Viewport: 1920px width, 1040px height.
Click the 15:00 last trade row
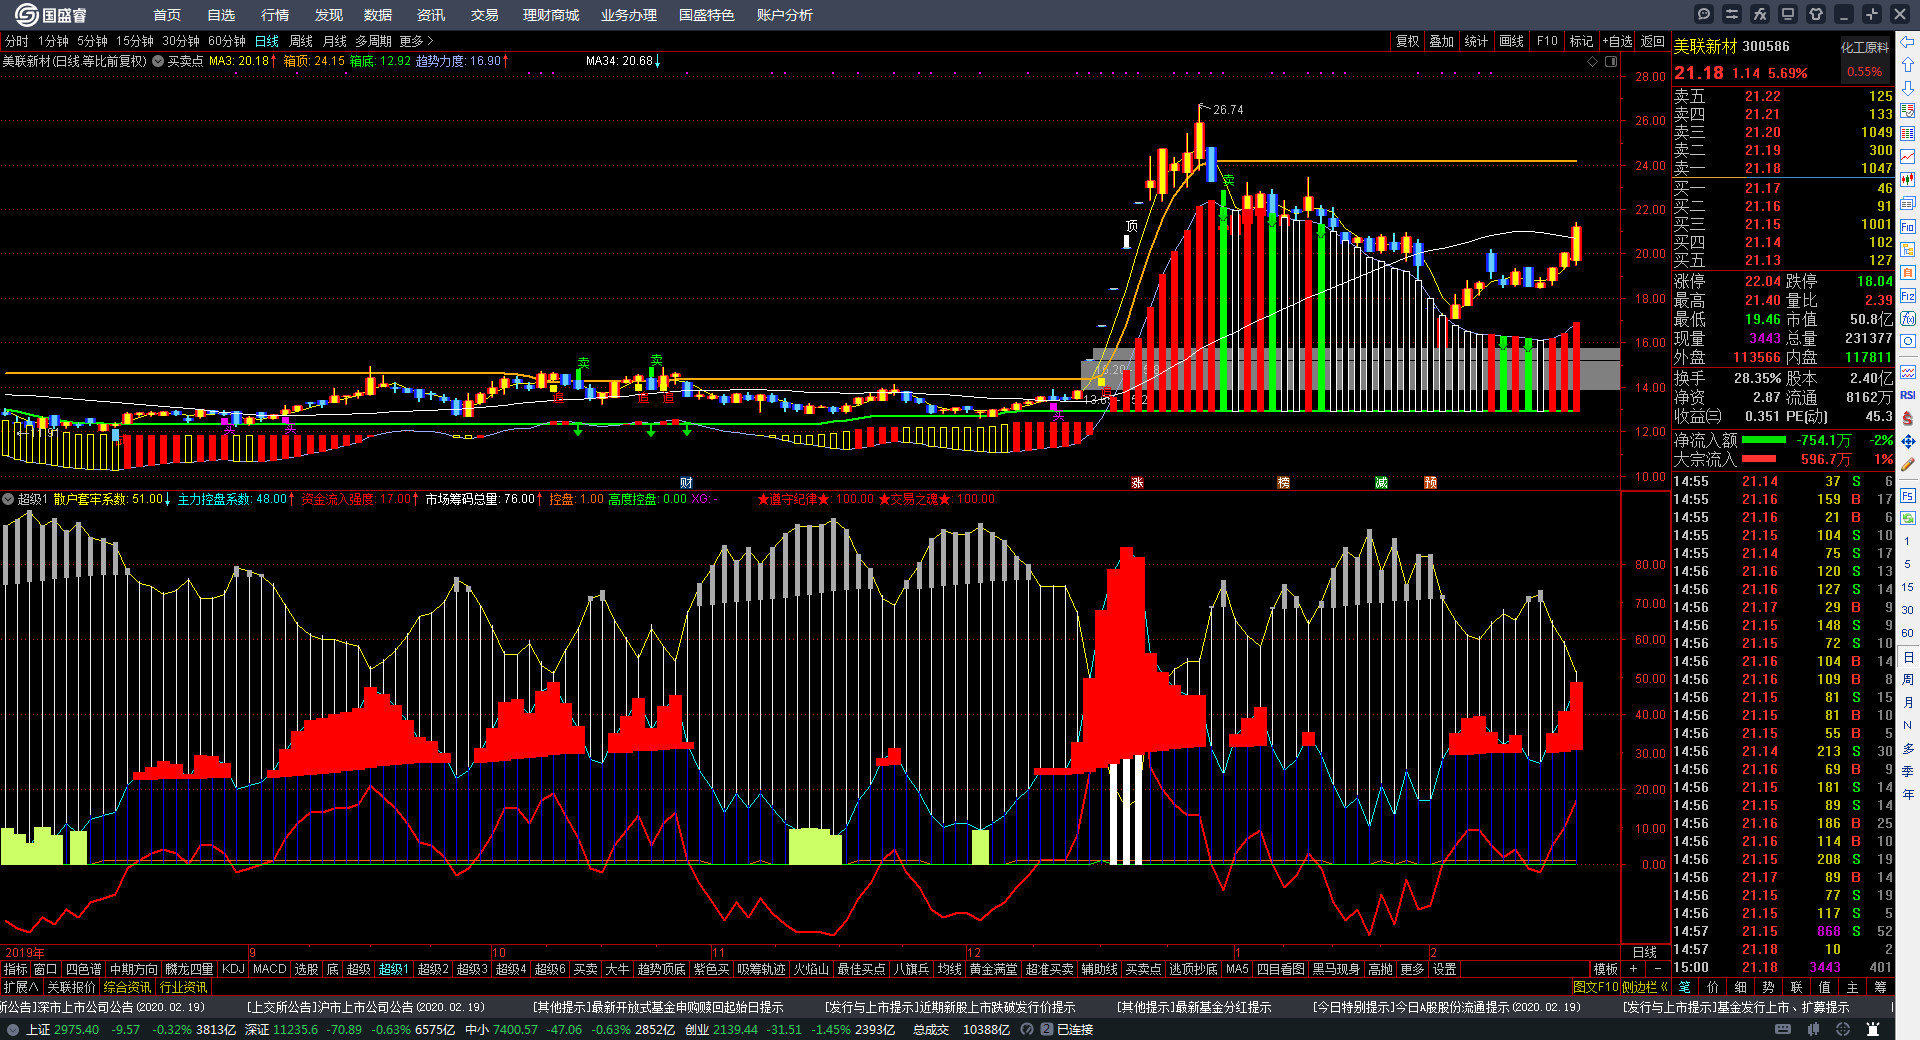[x=1782, y=967]
